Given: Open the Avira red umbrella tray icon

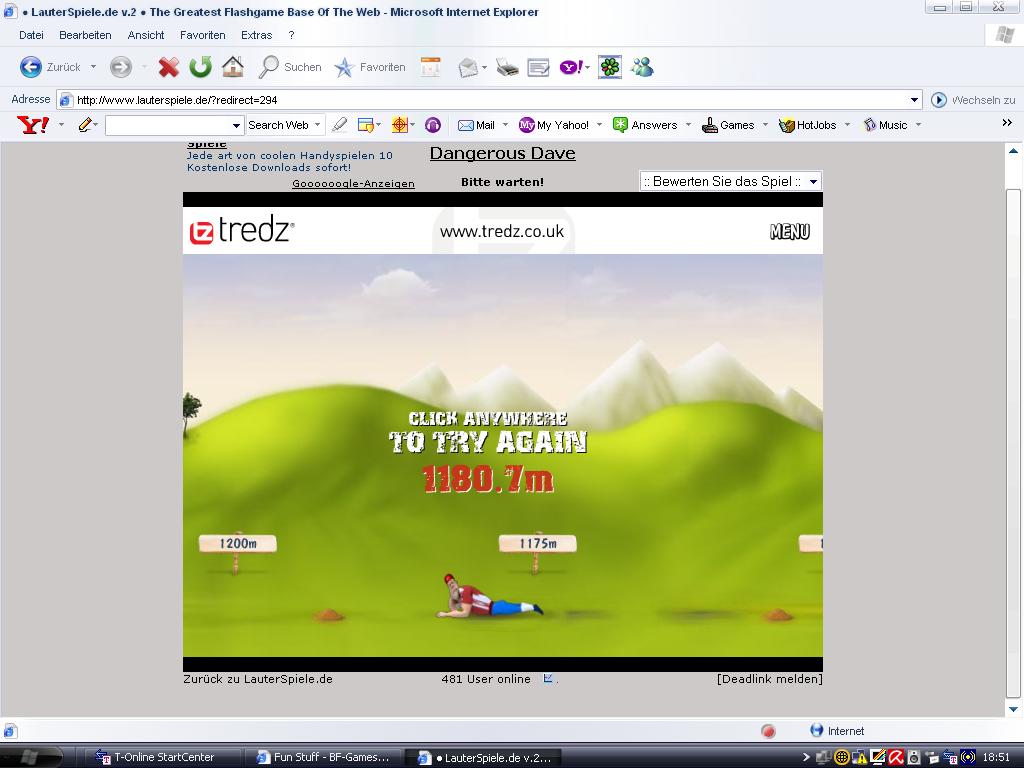Looking at the screenshot, I should click(895, 758).
